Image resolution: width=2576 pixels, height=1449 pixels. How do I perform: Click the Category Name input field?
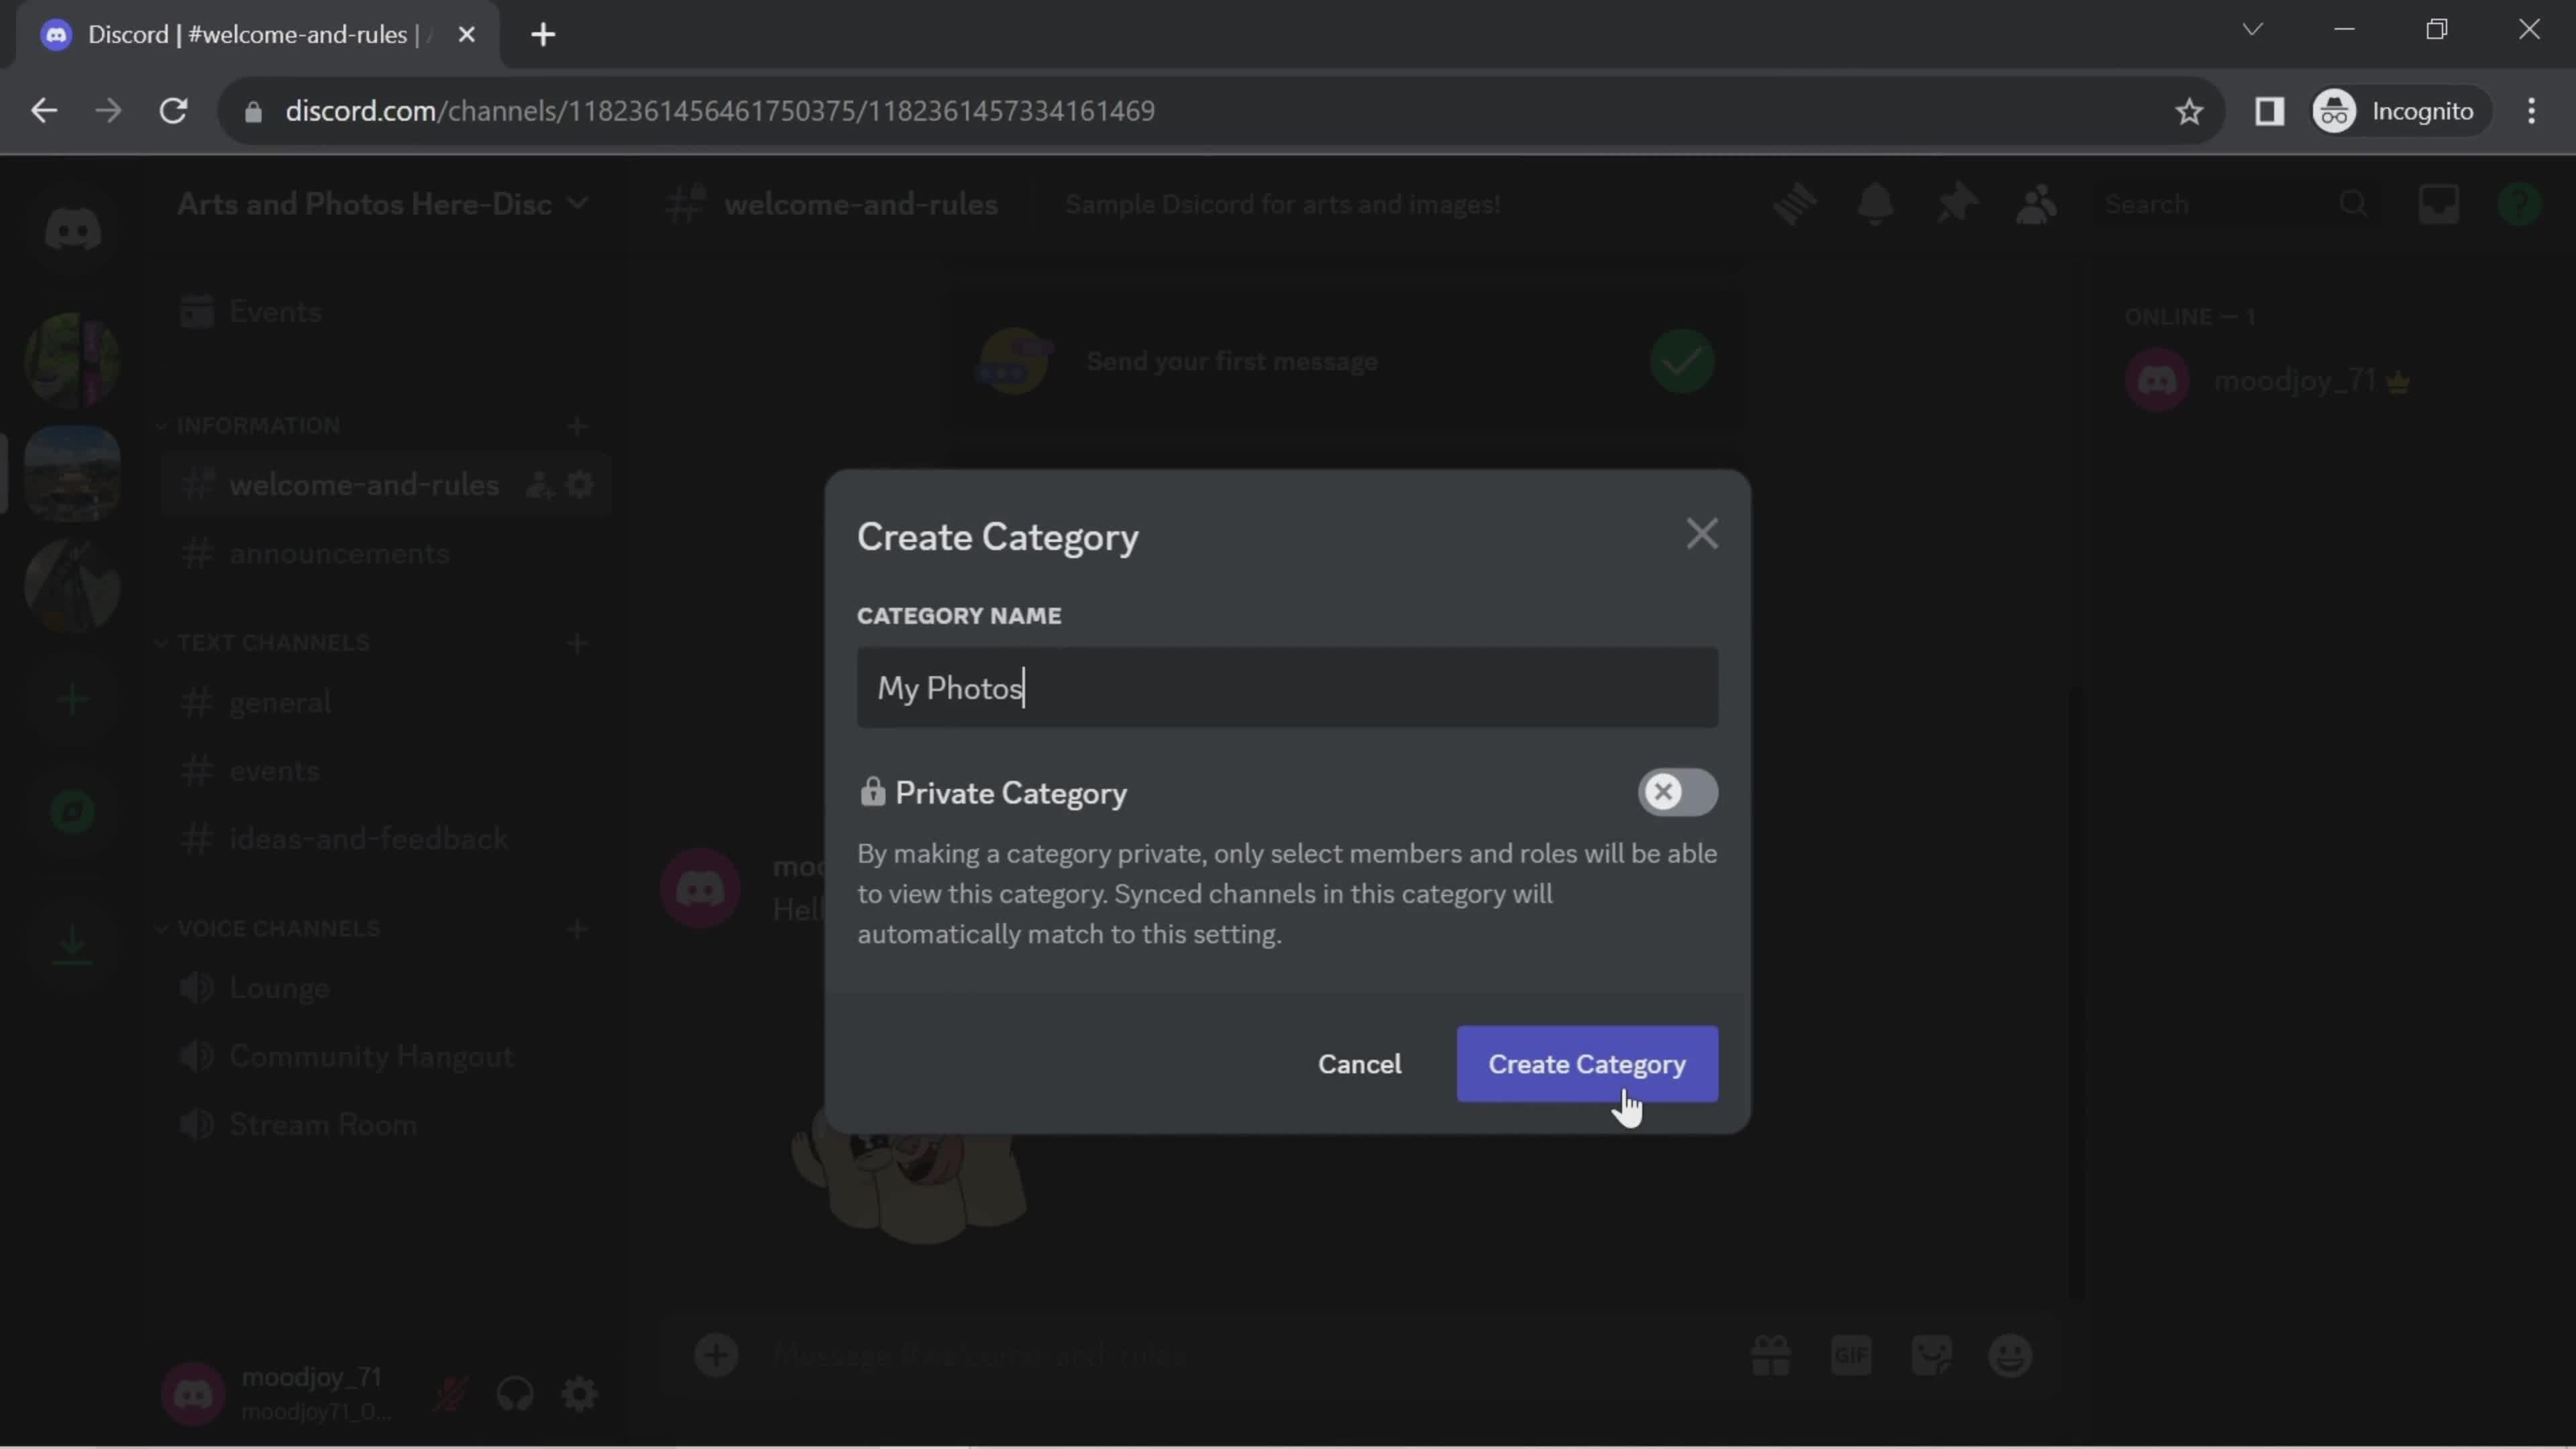(x=1287, y=688)
